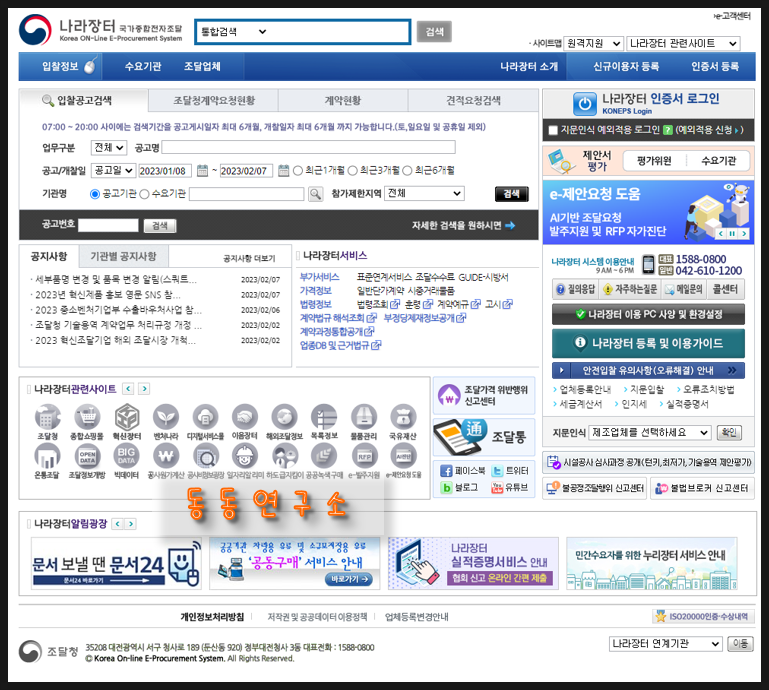This screenshot has width=769, height=690.
Task: Click the 기관명 magnifier search icon
Action: [315, 194]
